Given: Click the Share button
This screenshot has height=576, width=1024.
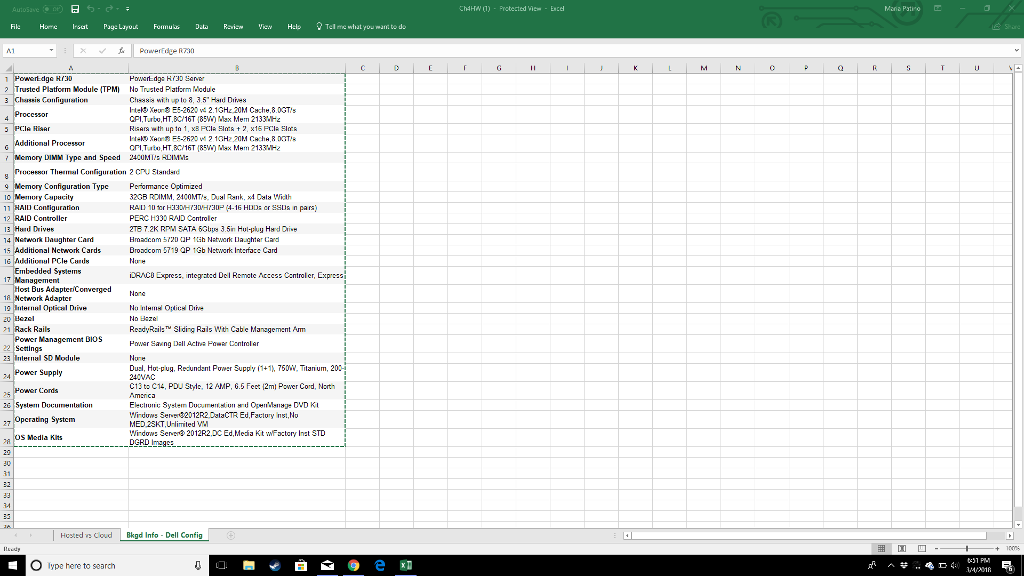Looking at the screenshot, I should click(1006, 27).
